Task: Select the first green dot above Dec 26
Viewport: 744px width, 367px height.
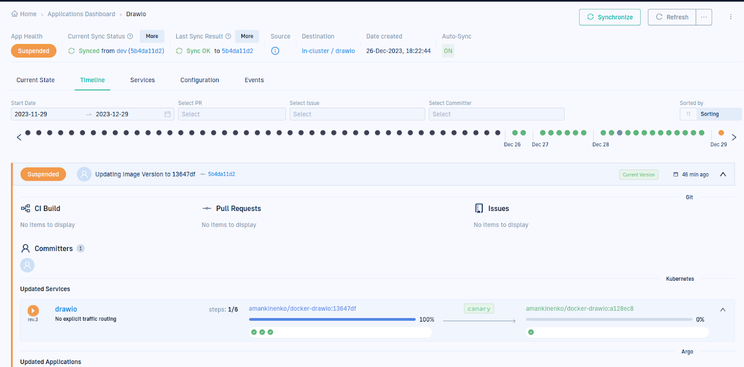Action: pyautogui.click(x=515, y=133)
